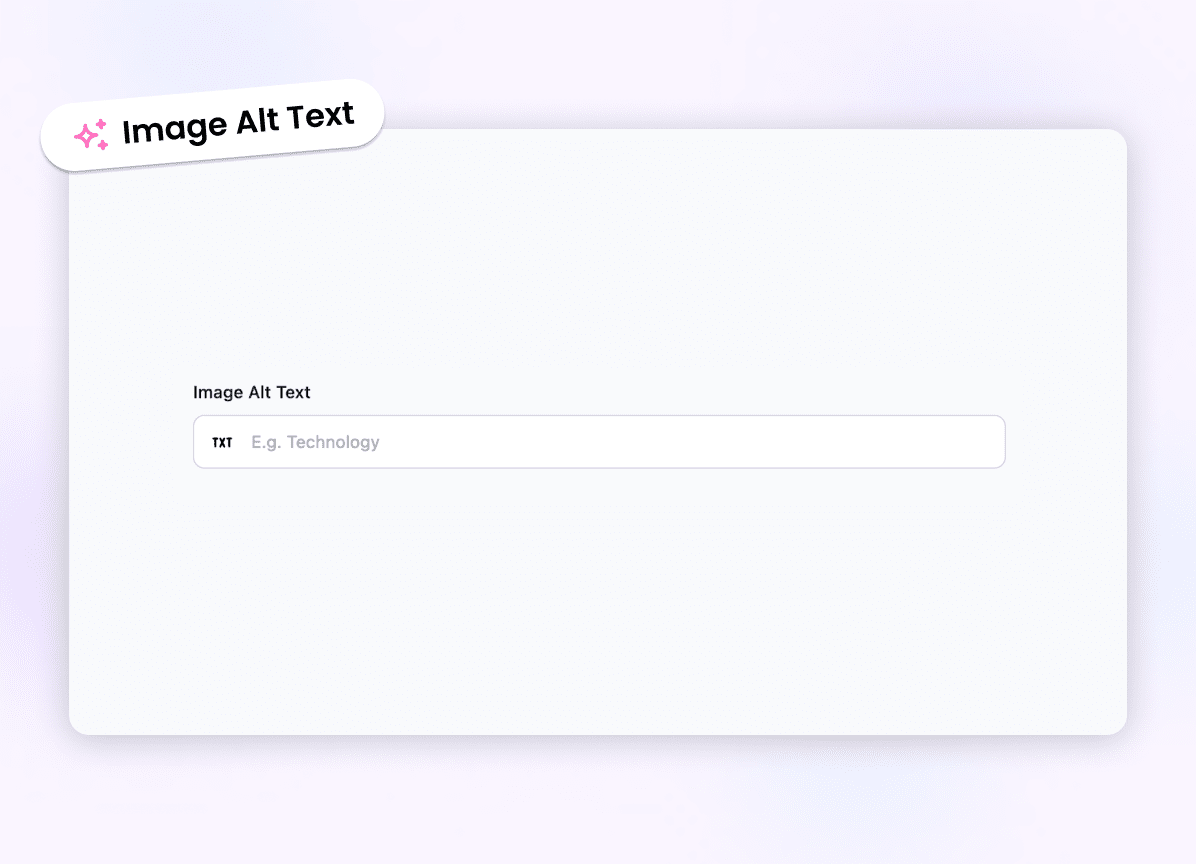Screen dimensions: 1196x864
Task: Click the small sparkle above the big star
Action: click(101, 124)
